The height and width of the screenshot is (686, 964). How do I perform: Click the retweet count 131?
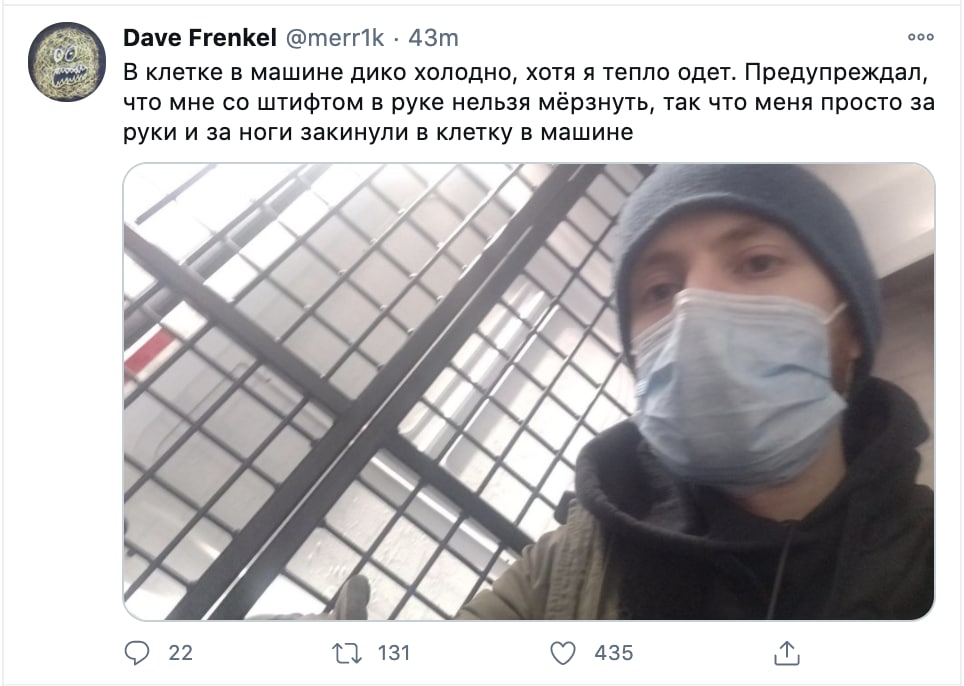pyautogui.click(x=393, y=653)
